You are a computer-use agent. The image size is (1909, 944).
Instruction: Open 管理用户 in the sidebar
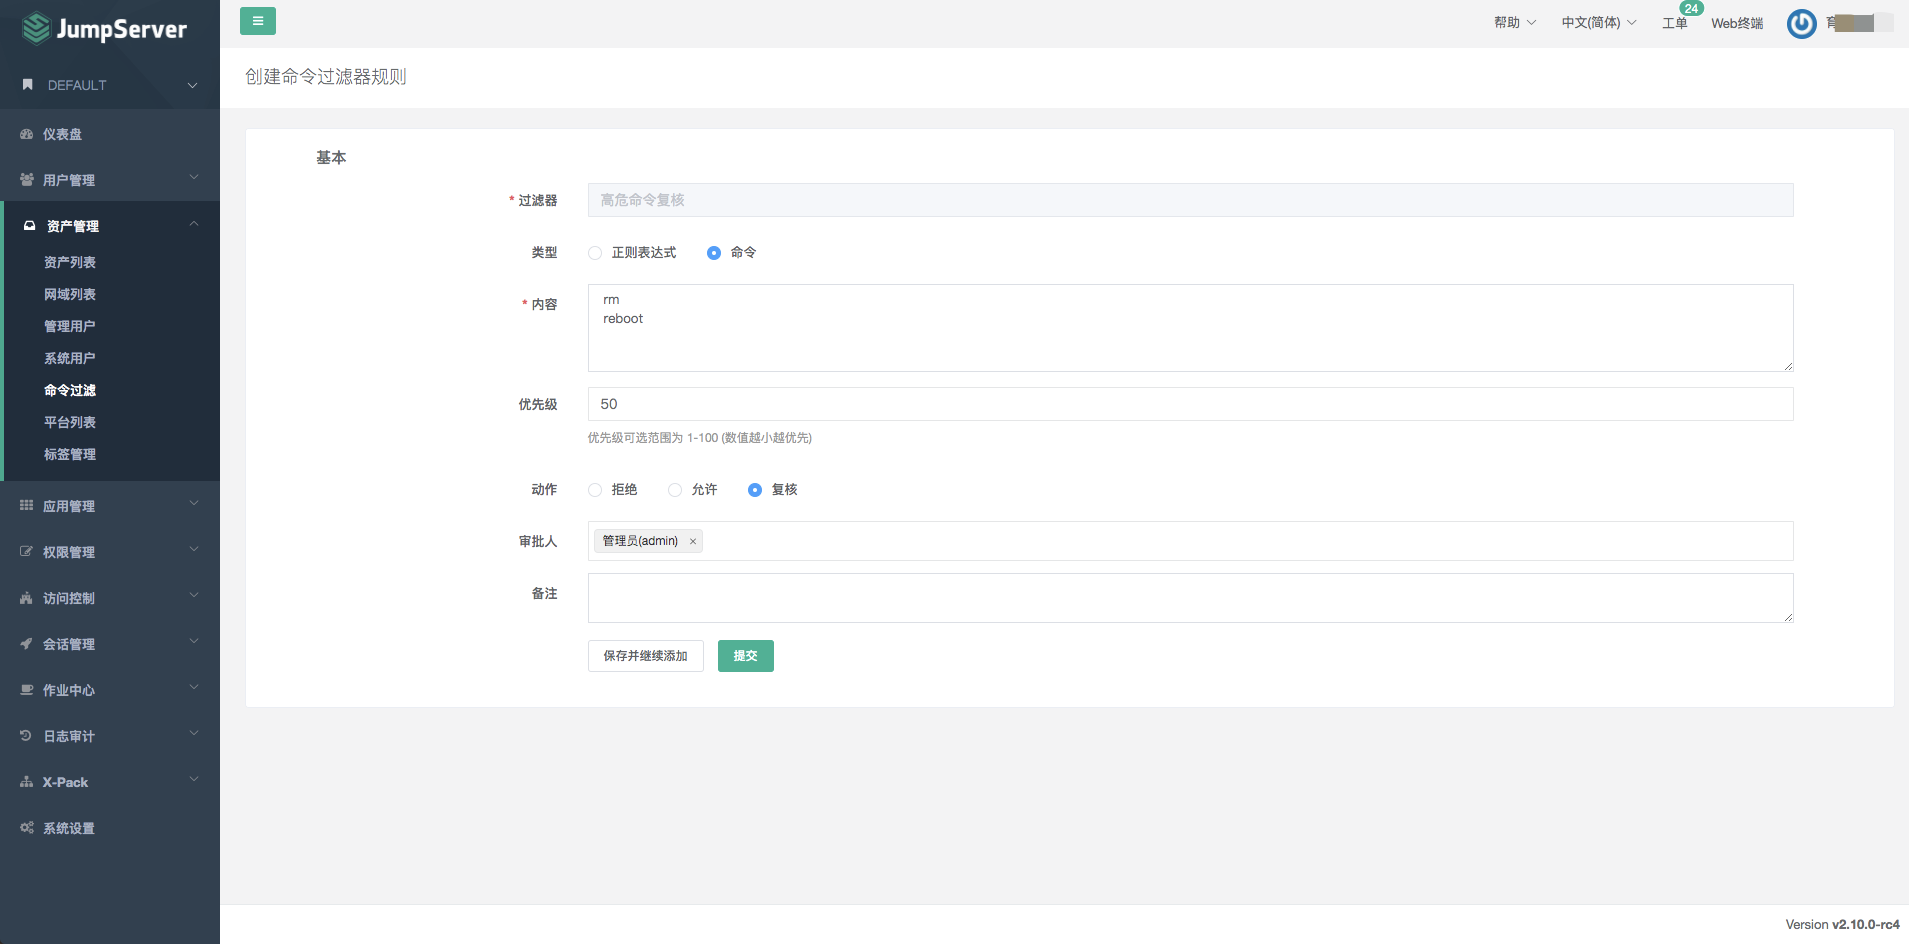coord(70,326)
